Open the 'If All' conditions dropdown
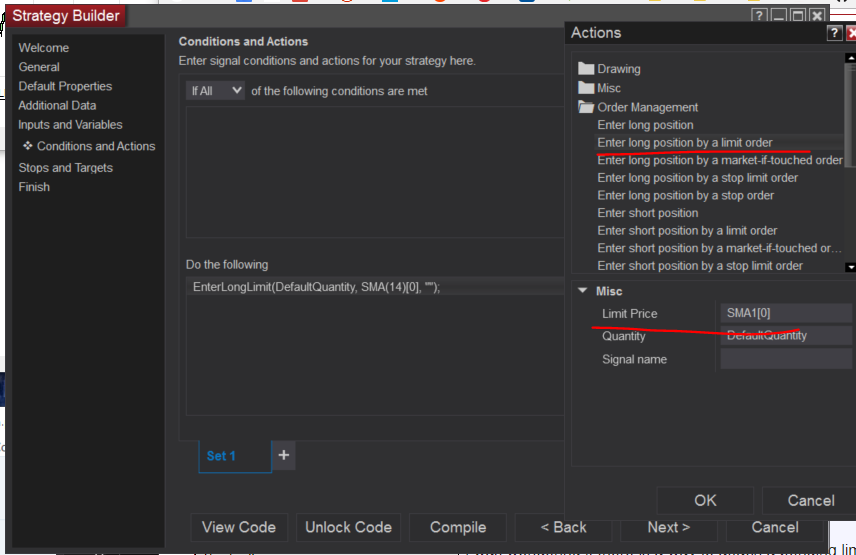This screenshot has height=555, width=856. [216, 91]
